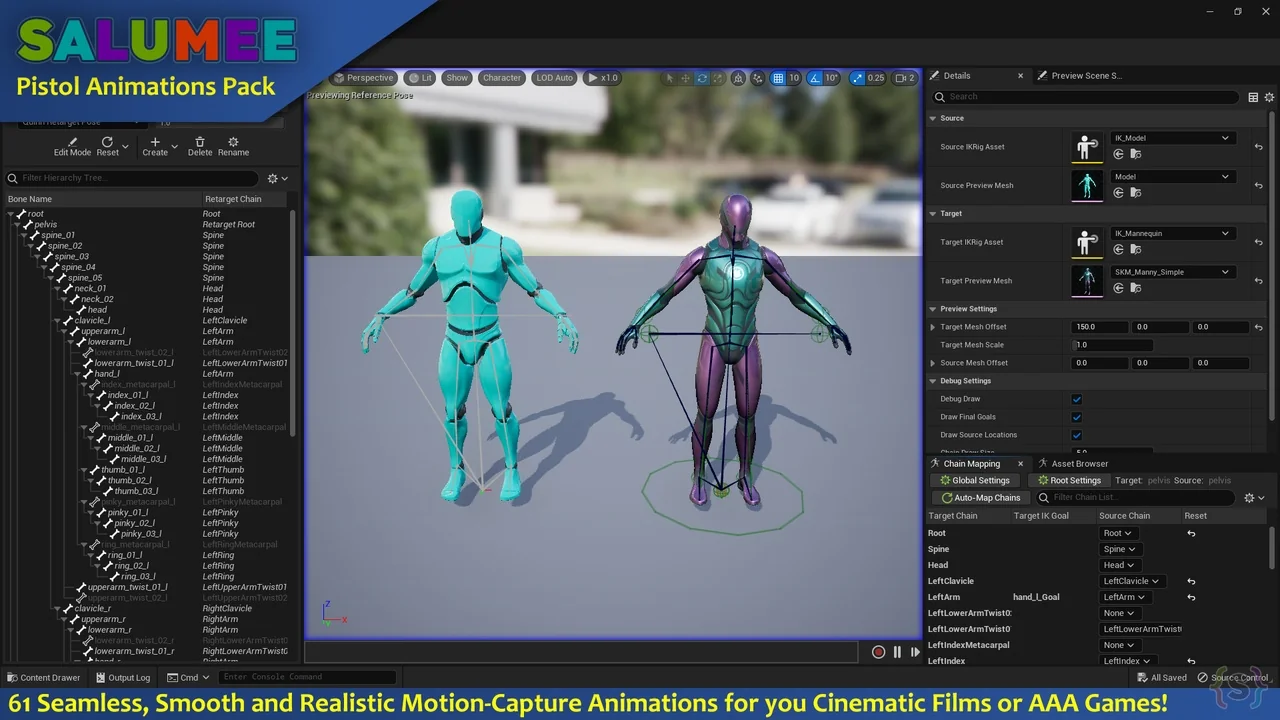
Task: Open Global Settings in Chain Mapping
Action: click(974, 480)
